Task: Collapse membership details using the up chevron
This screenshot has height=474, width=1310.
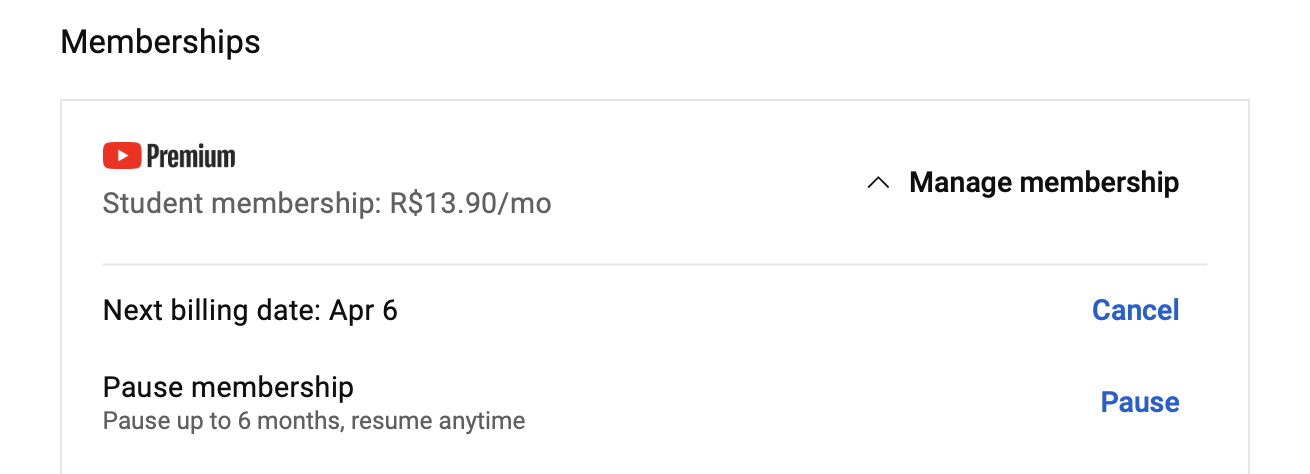Action: point(878,183)
